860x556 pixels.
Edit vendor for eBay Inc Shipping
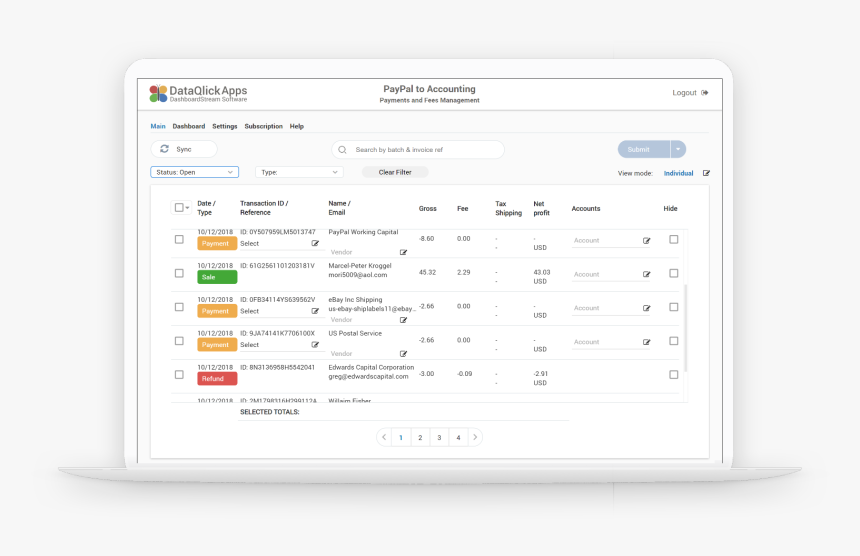click(x=403, y=320)
